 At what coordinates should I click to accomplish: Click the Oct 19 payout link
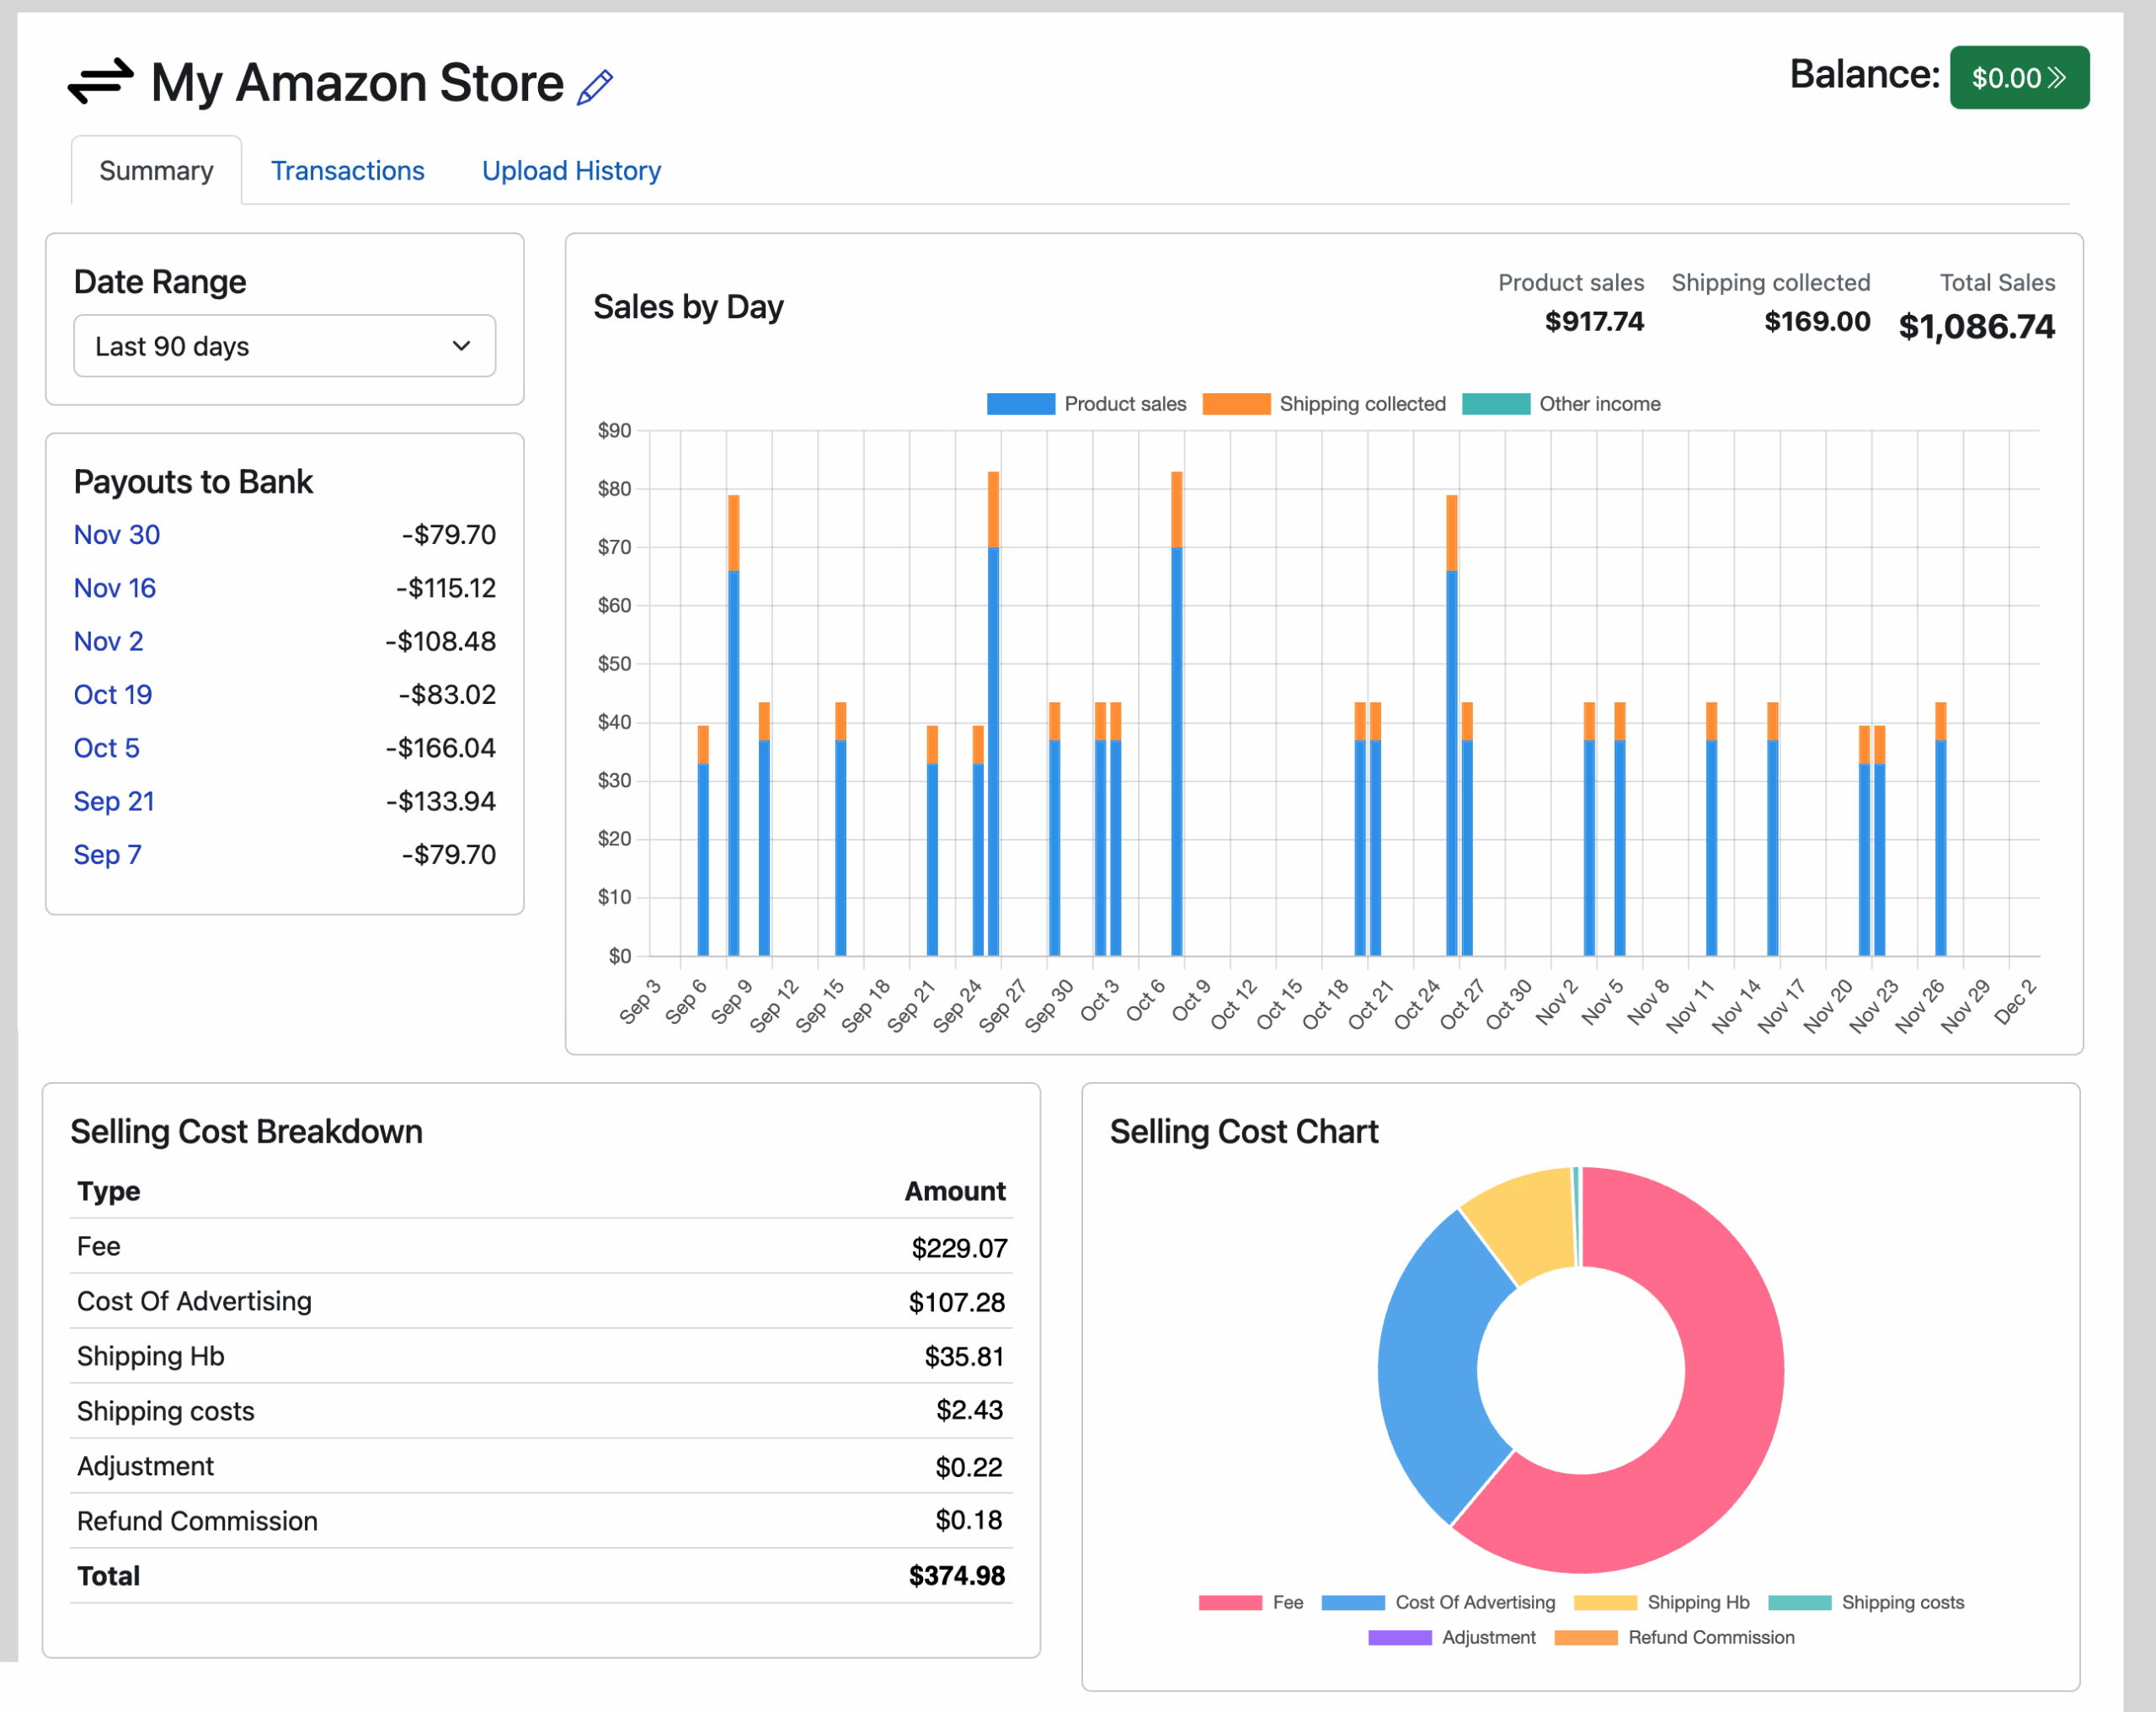112,694
